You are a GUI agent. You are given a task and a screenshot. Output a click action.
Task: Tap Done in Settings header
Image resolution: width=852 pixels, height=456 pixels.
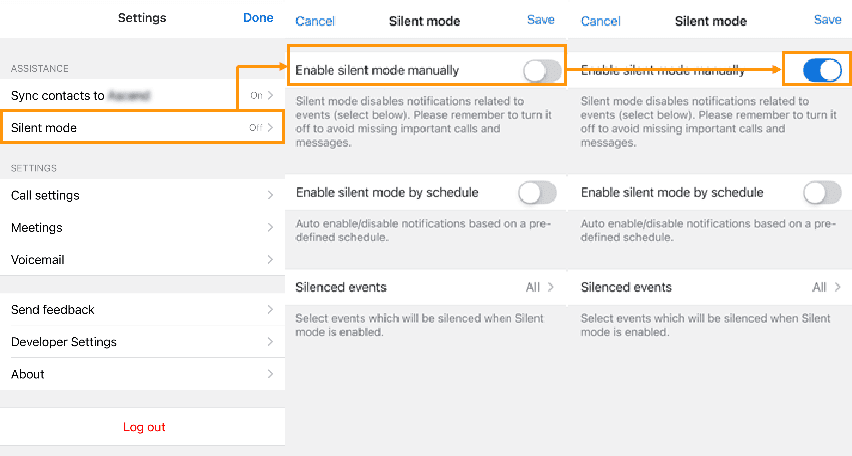(258, 18)
